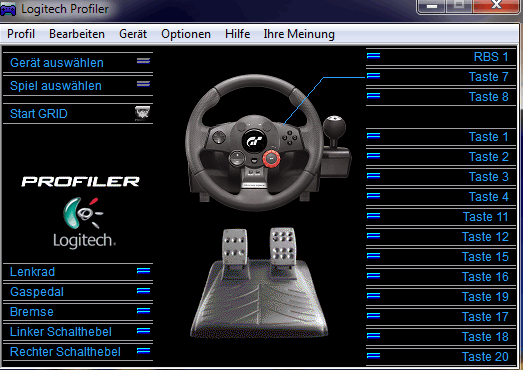Click the red dial on the wheel

click(271, 158)
